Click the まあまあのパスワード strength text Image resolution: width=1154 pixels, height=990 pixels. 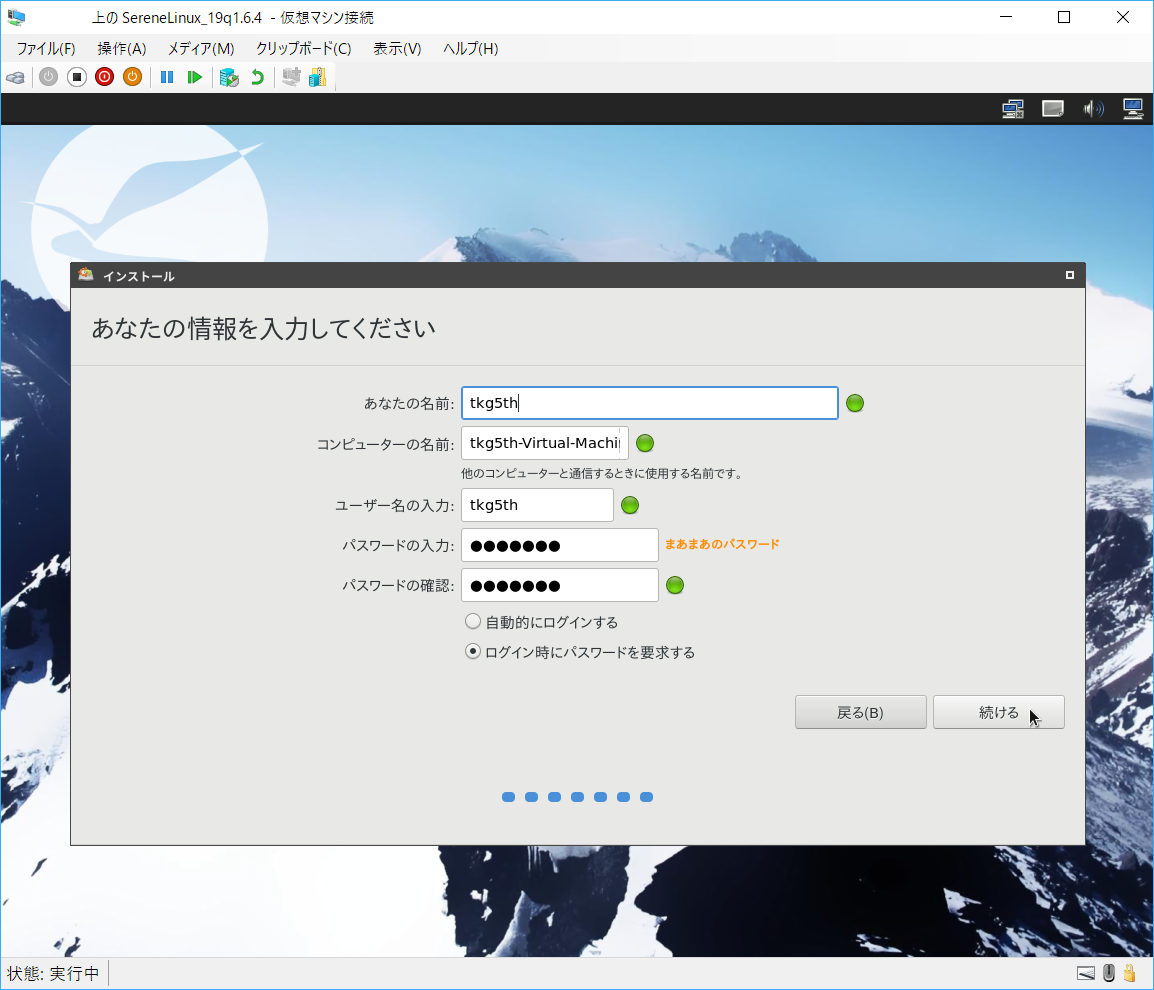[722, 545]
